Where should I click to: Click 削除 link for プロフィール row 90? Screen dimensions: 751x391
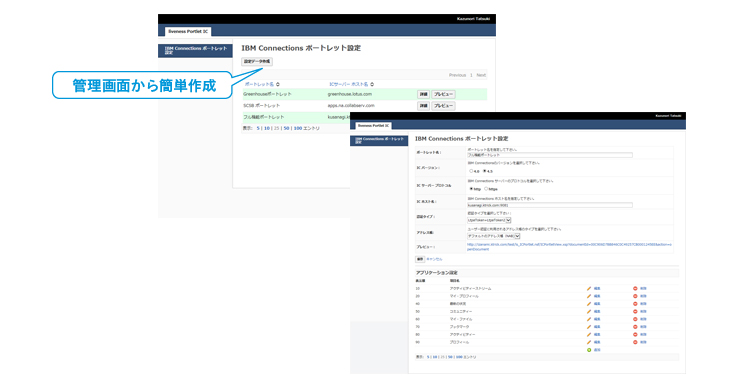pos(643,342)
